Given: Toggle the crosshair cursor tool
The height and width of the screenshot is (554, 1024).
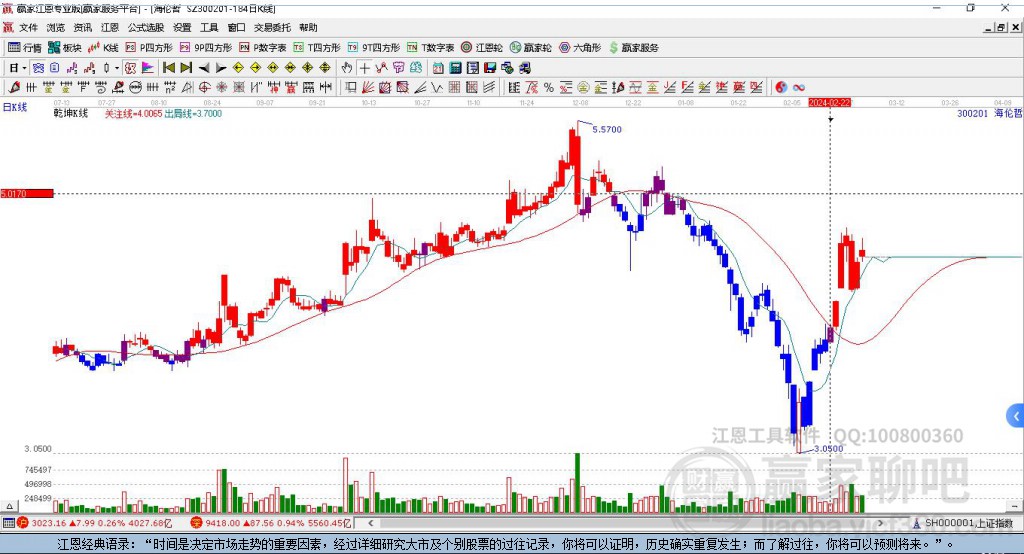Looking at the screenshot, I should 364,68.
